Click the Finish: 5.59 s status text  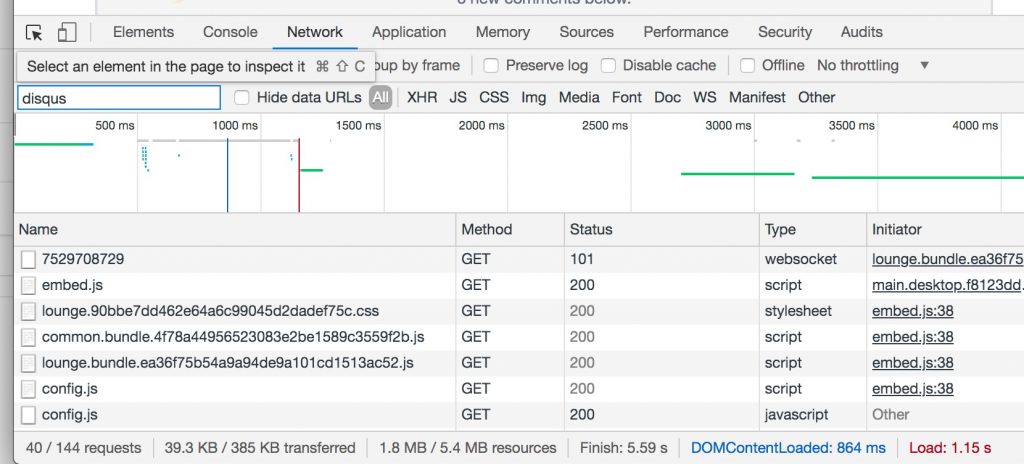[x=624, y=448]
